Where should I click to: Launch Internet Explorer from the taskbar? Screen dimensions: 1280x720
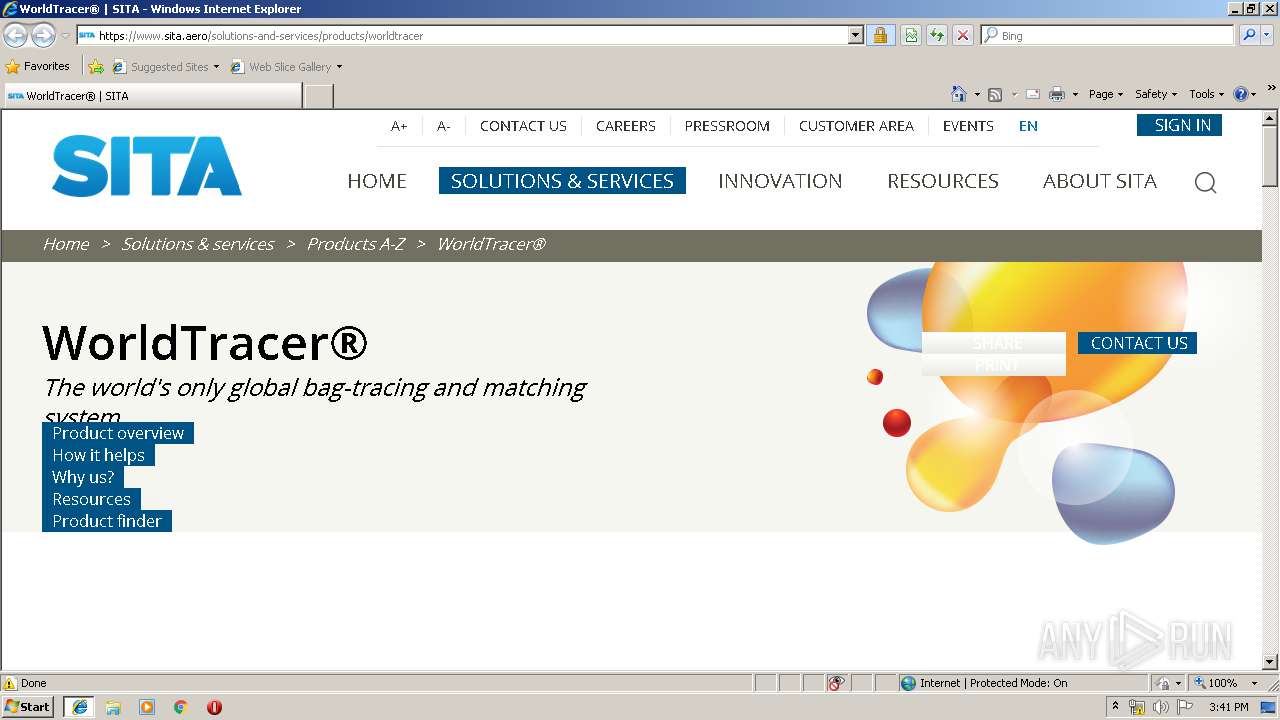(x=79, y=707)
